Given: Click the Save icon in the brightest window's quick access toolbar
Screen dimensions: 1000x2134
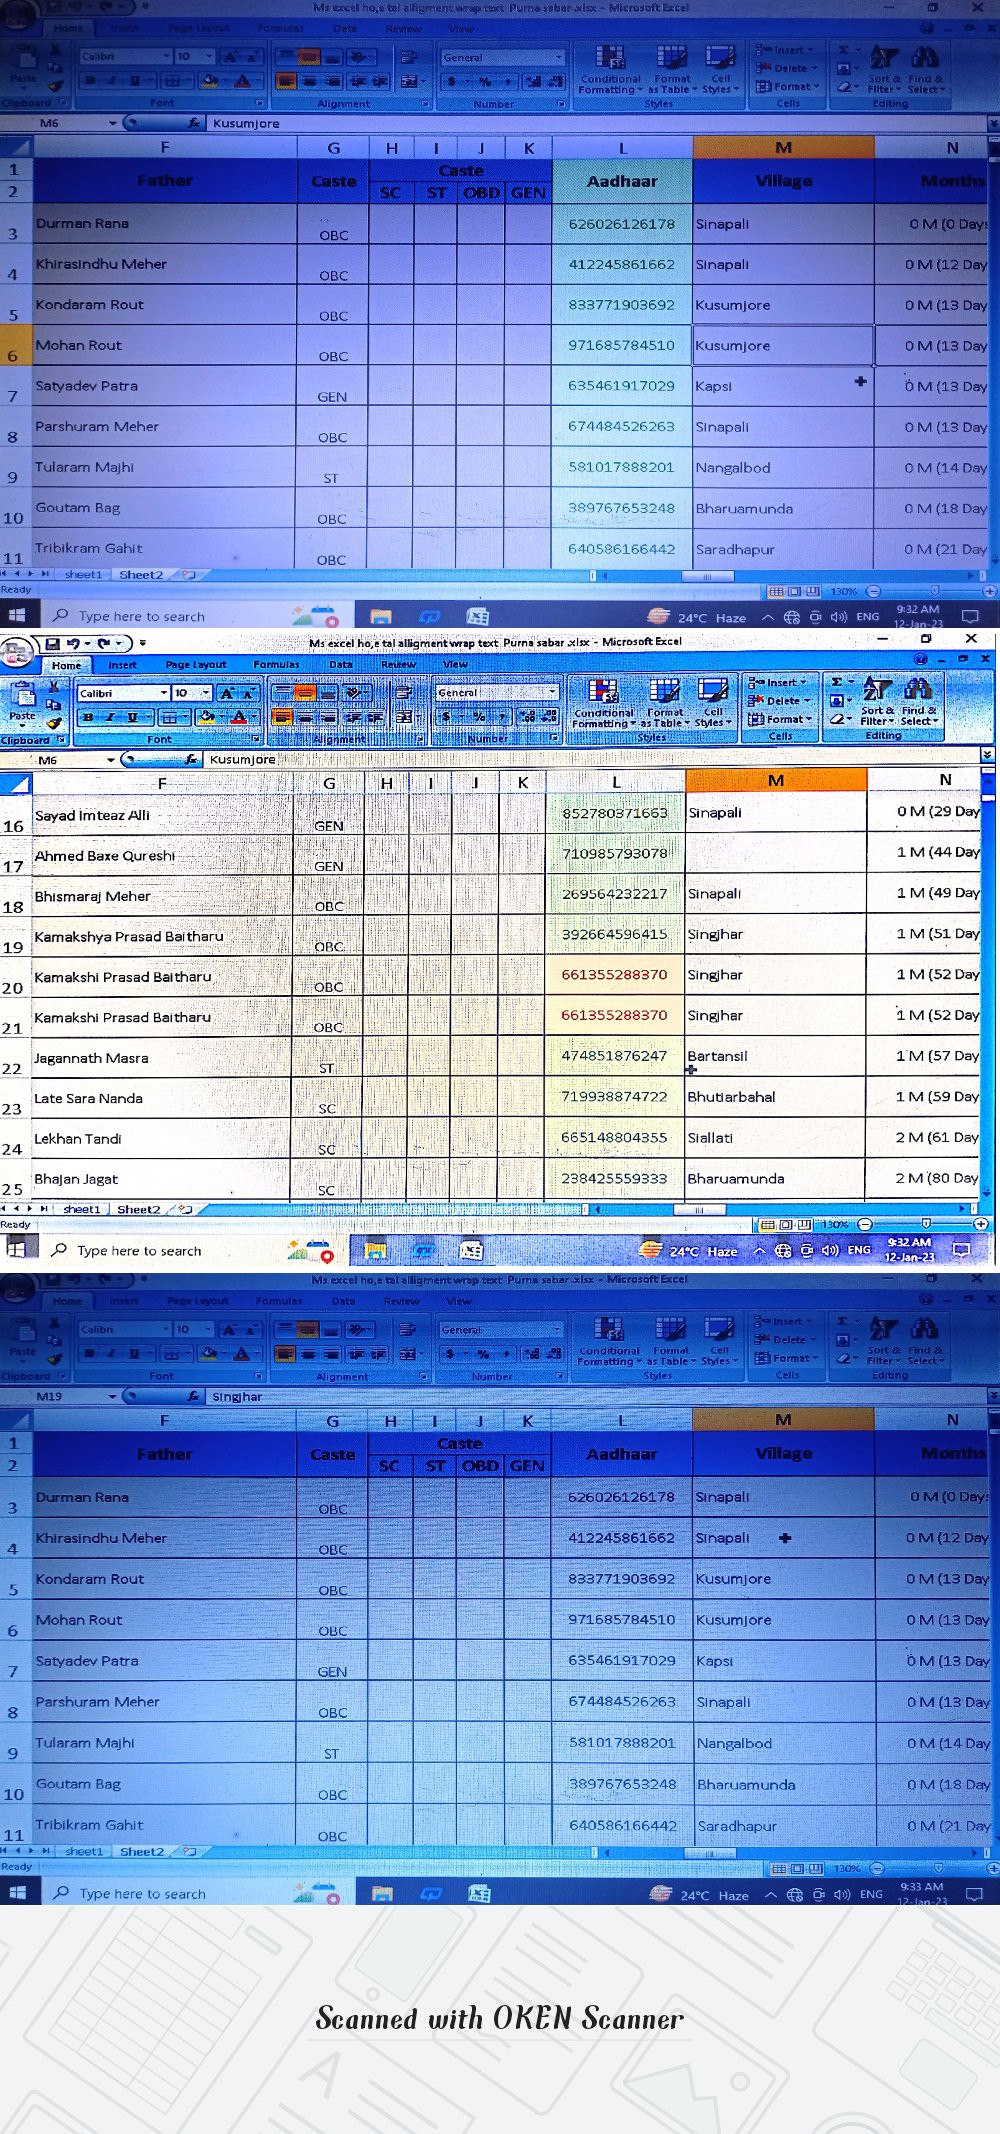Looking at the screenshot, I should [51, 643].
